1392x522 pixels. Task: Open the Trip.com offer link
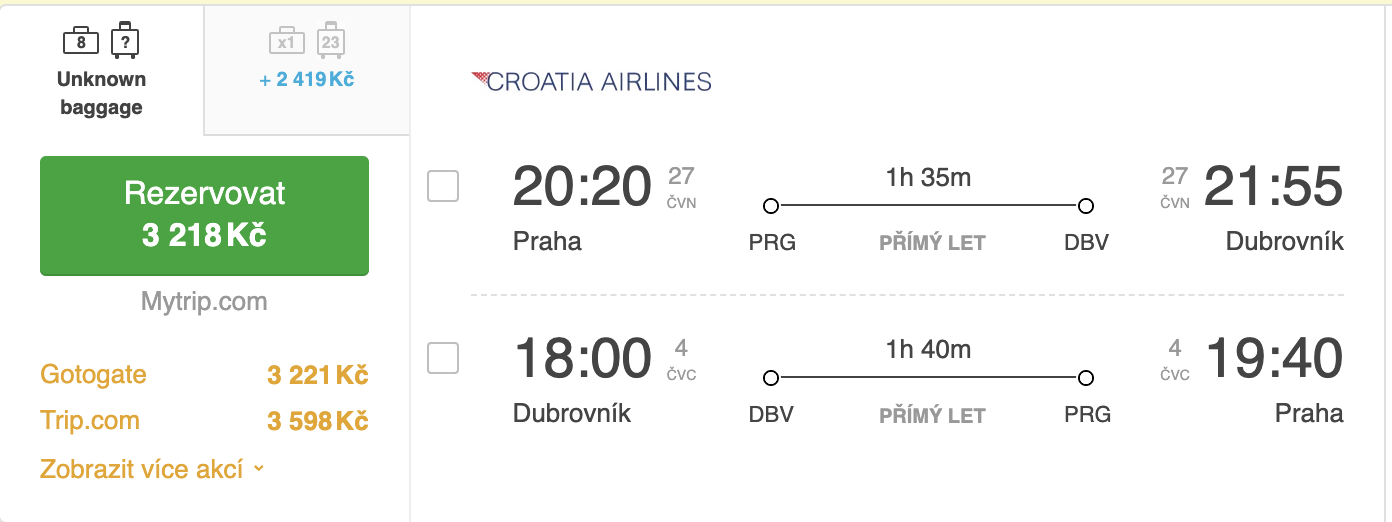pos(90,420)
